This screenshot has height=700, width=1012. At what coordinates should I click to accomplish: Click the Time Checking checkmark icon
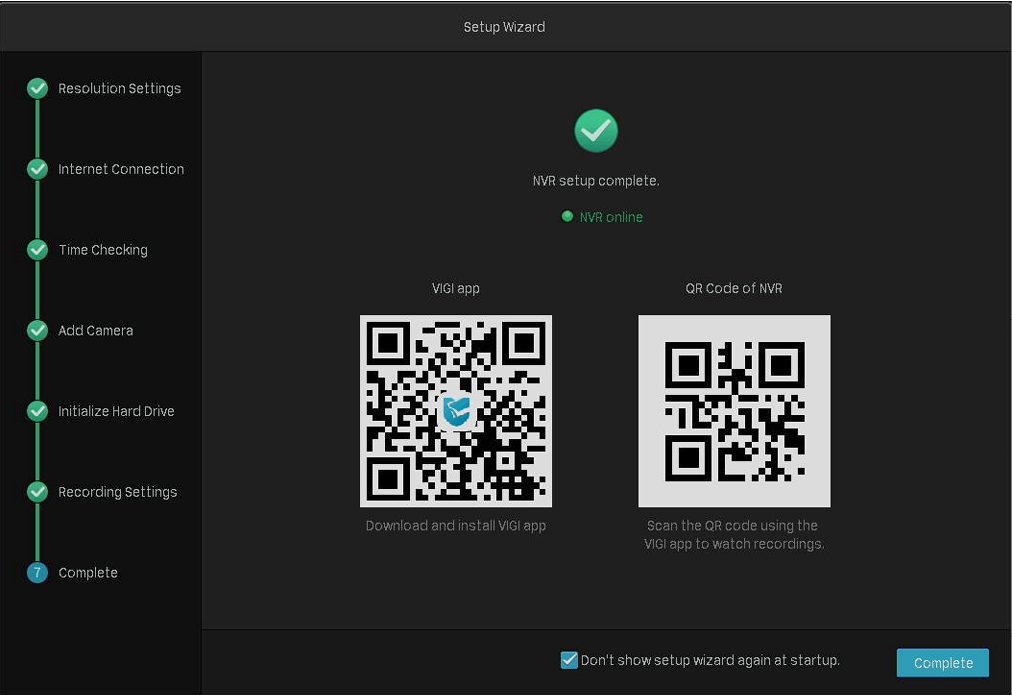coord(37,250)
